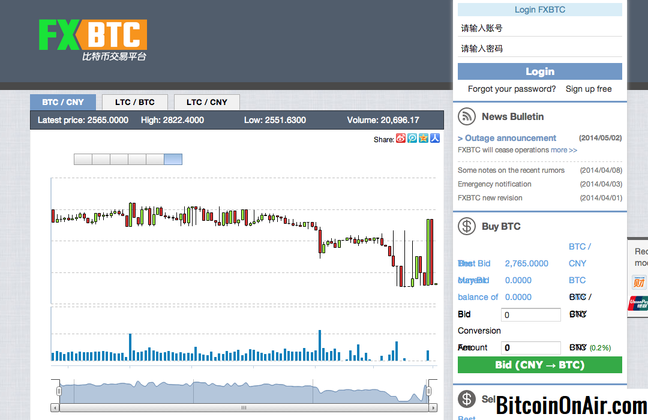Click the News Bulletin RSS icon
Screen dimensions: 648x420
click(x=467, y=117)
